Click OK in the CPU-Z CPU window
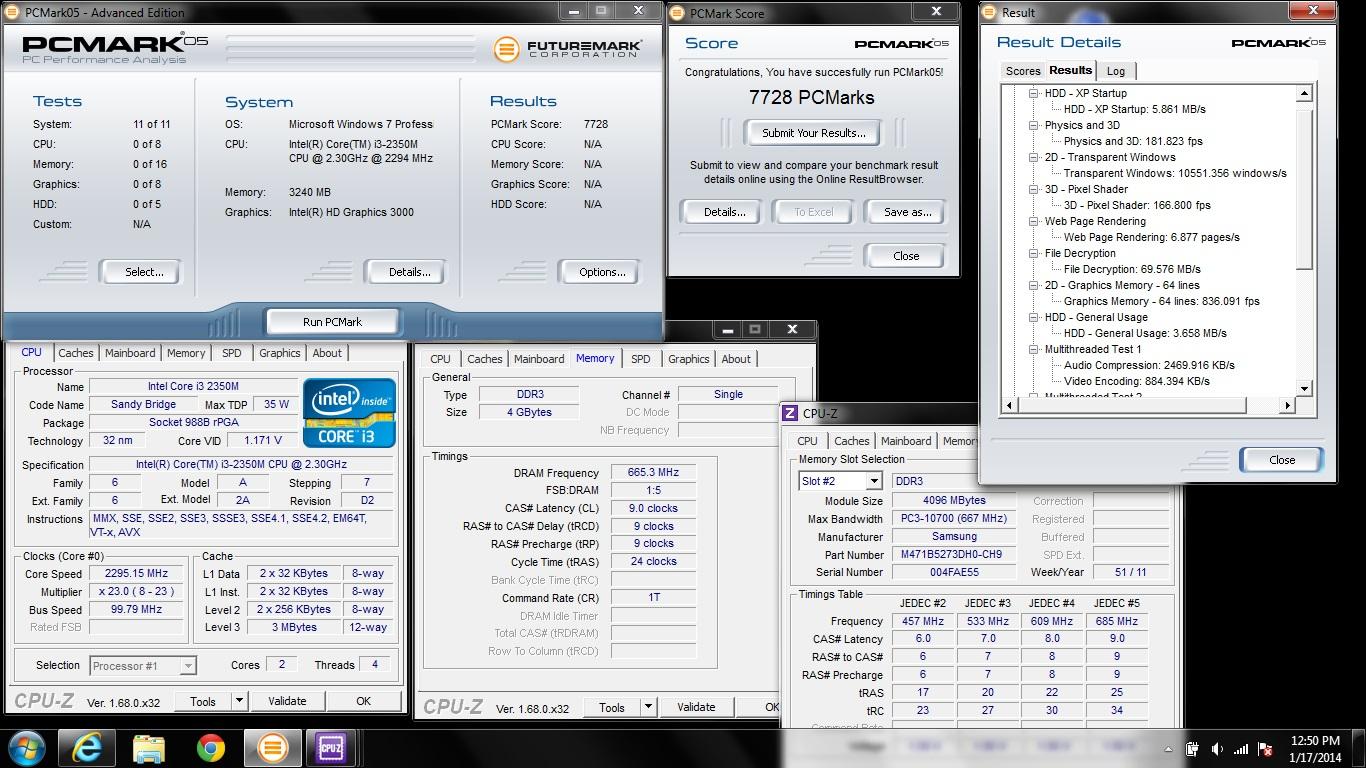 pos(363,701)
